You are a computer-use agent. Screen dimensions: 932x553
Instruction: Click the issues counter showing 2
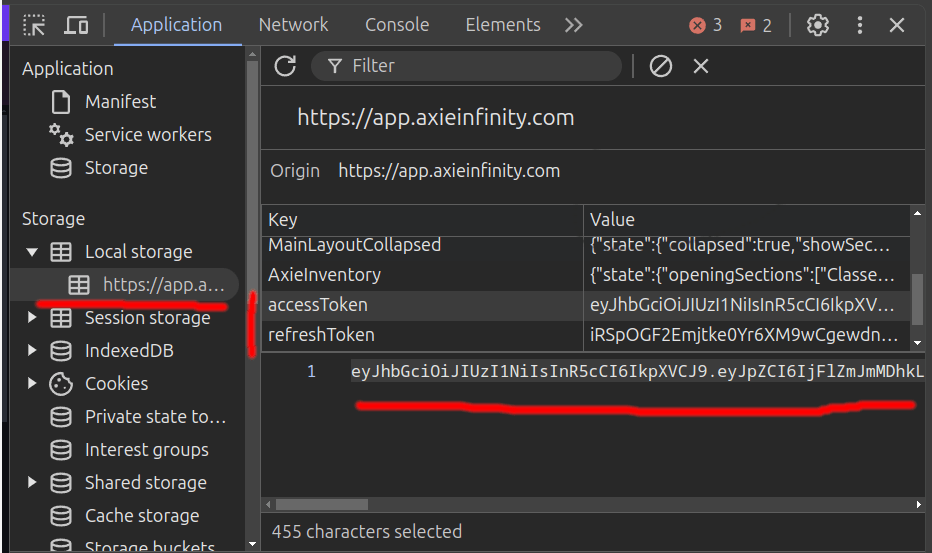[x=756, y=26]
